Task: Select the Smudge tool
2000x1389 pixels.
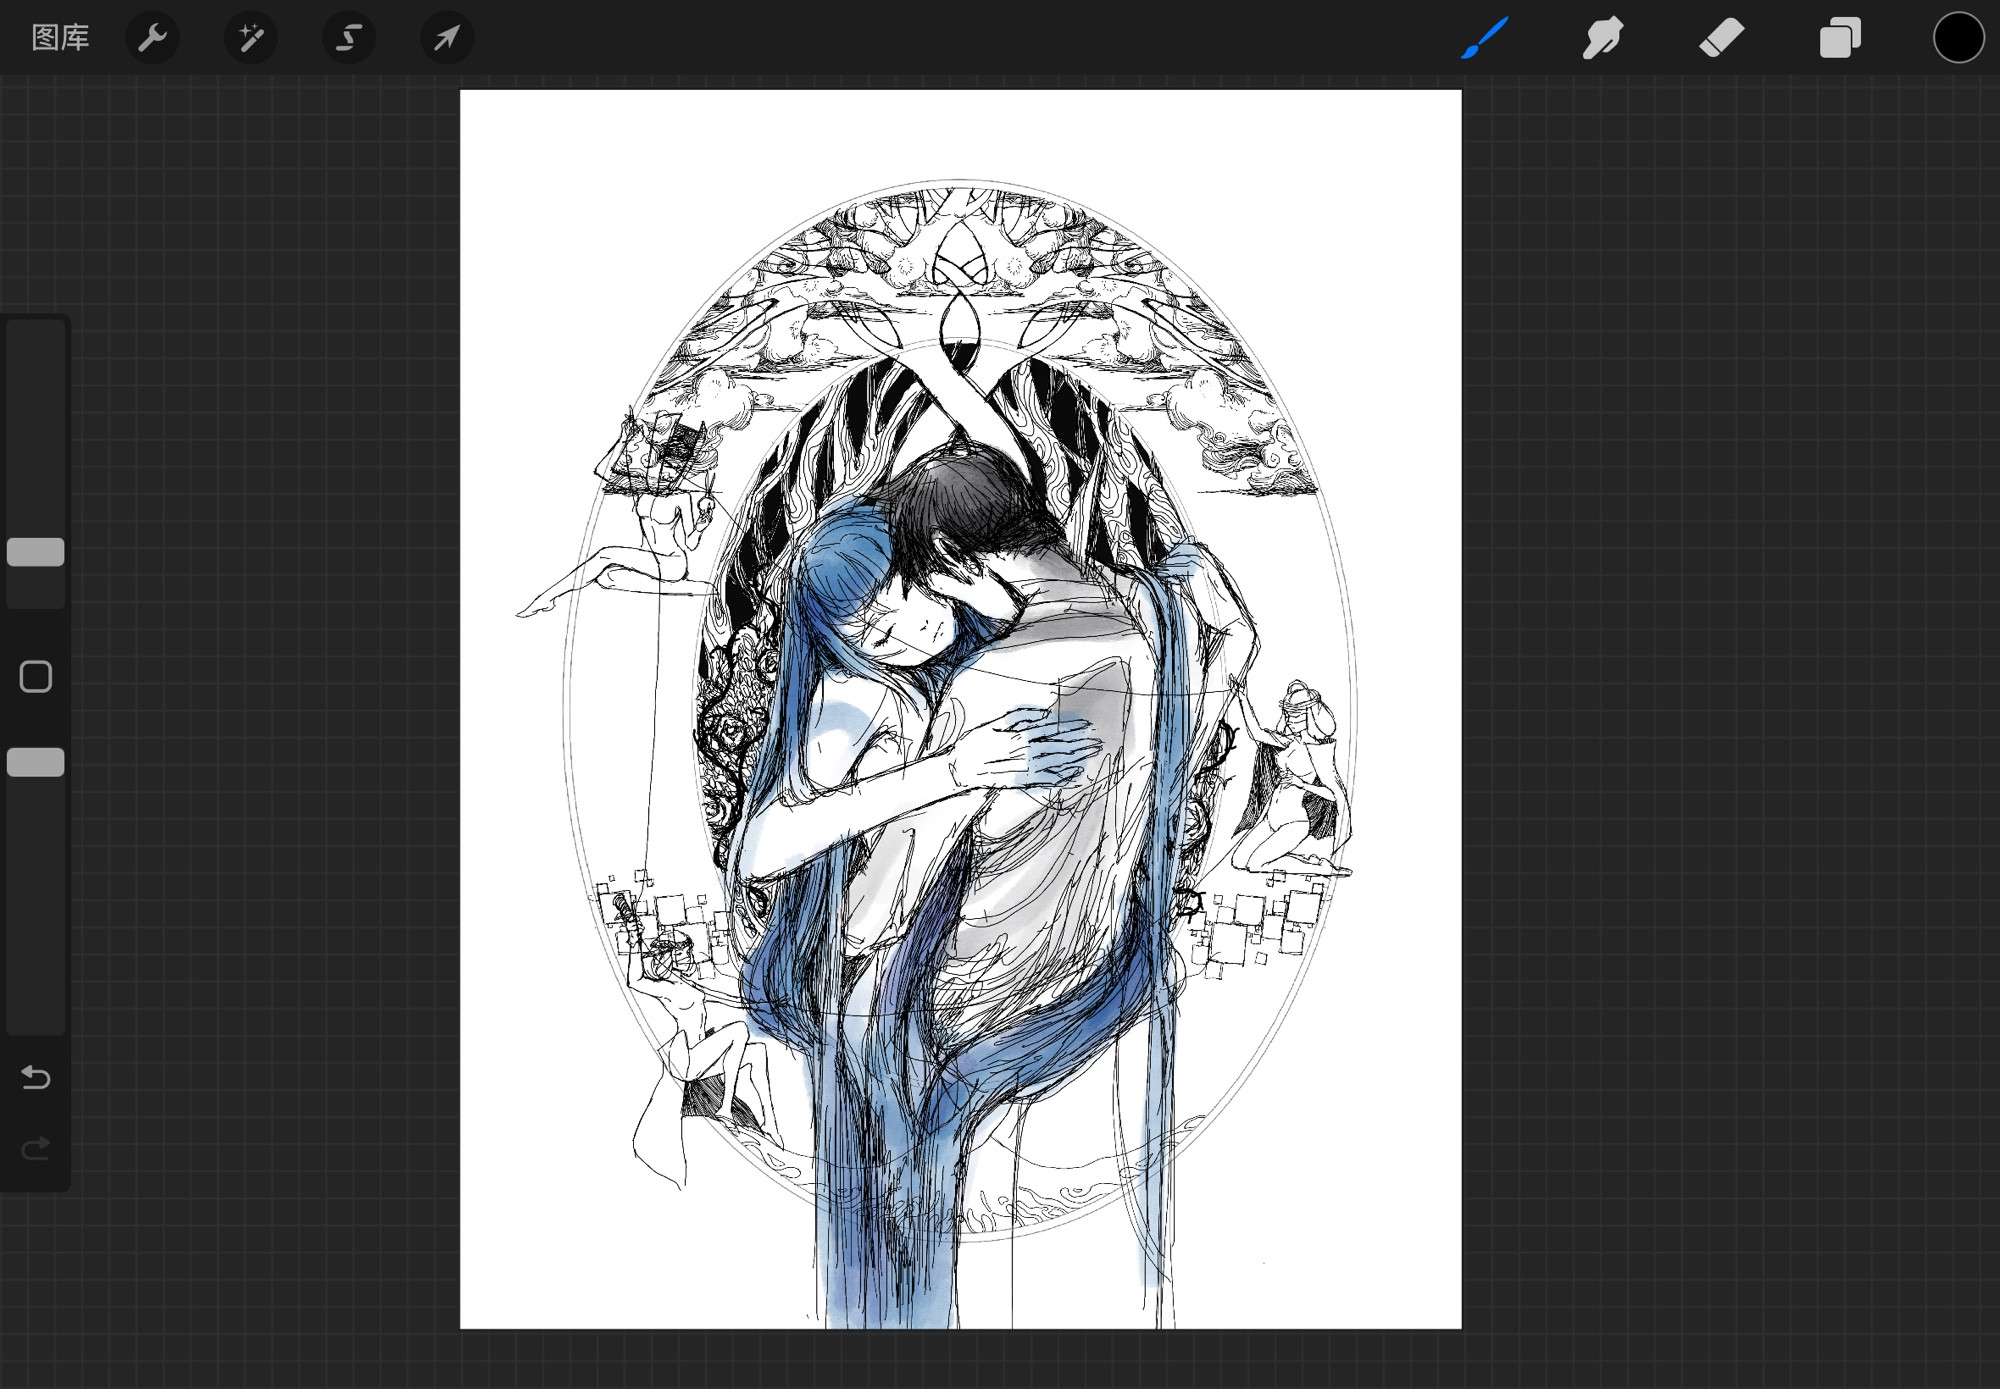Action: point(1603,38)
